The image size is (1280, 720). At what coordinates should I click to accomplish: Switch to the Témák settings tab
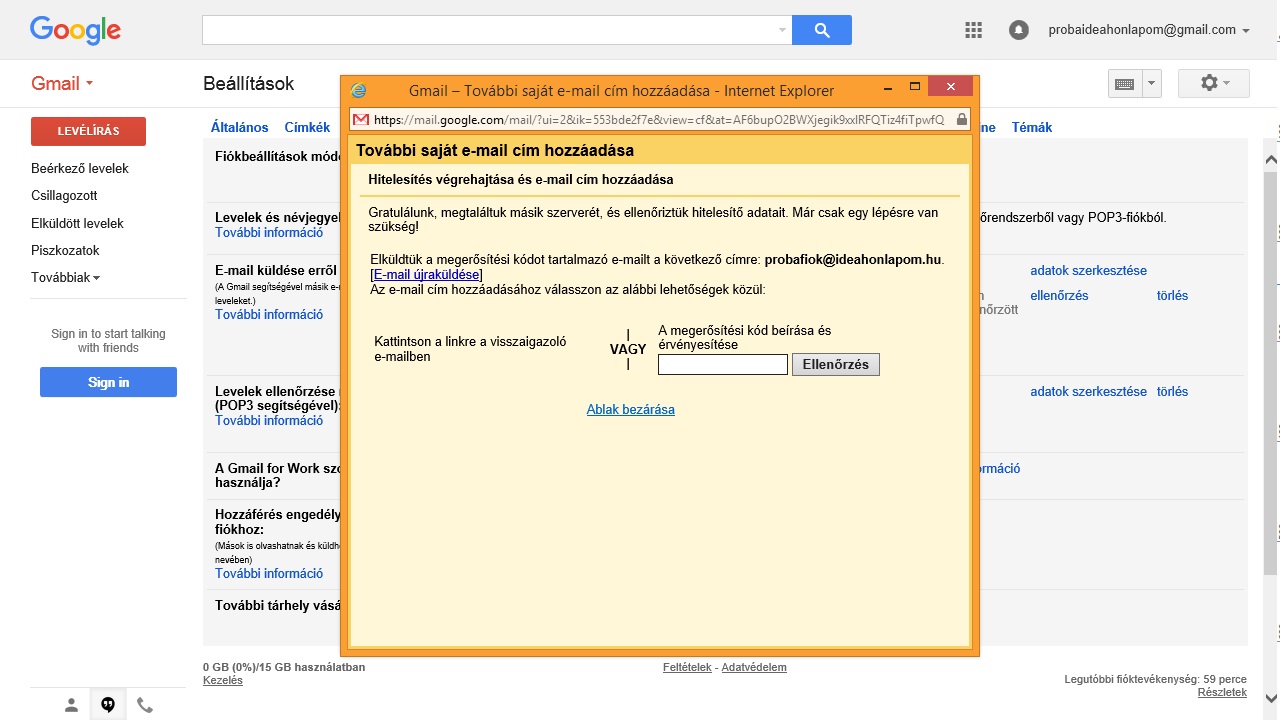[x=1032, y=127]
